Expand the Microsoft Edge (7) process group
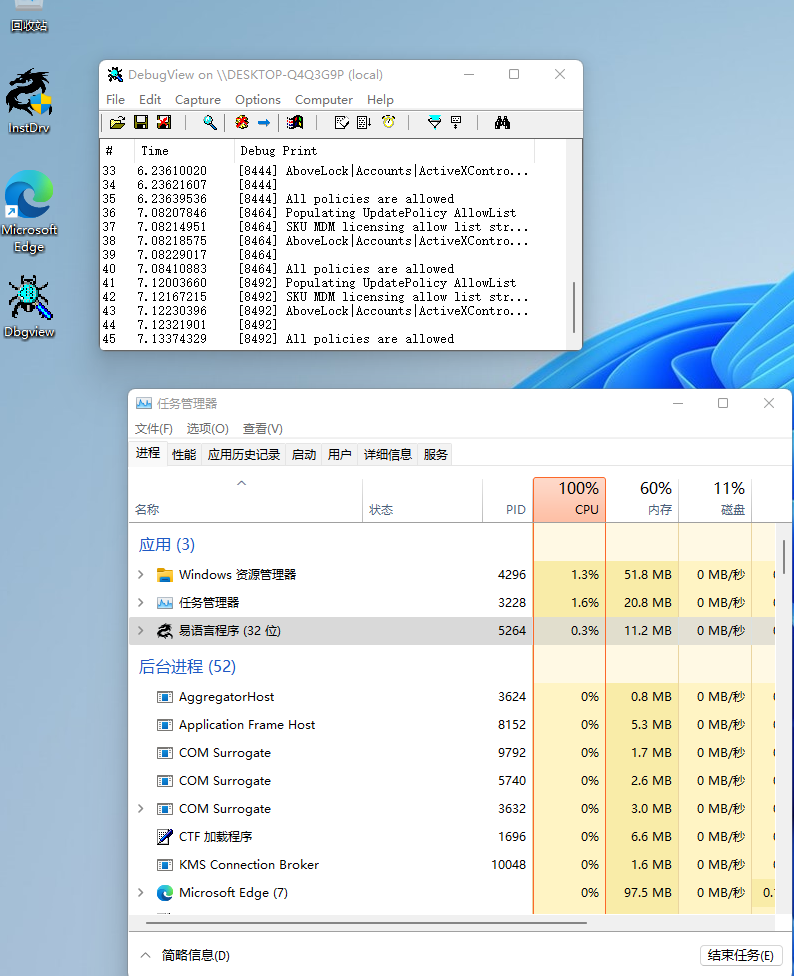The image size is (794, 976). point(140,893)
